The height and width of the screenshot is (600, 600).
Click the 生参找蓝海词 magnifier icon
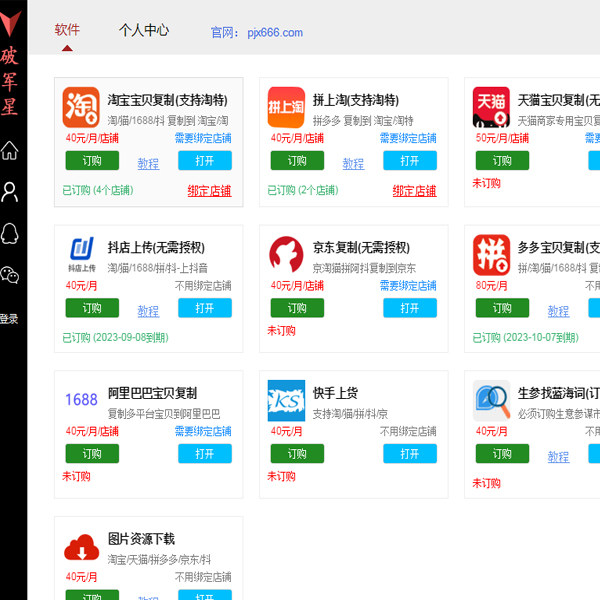491,400
